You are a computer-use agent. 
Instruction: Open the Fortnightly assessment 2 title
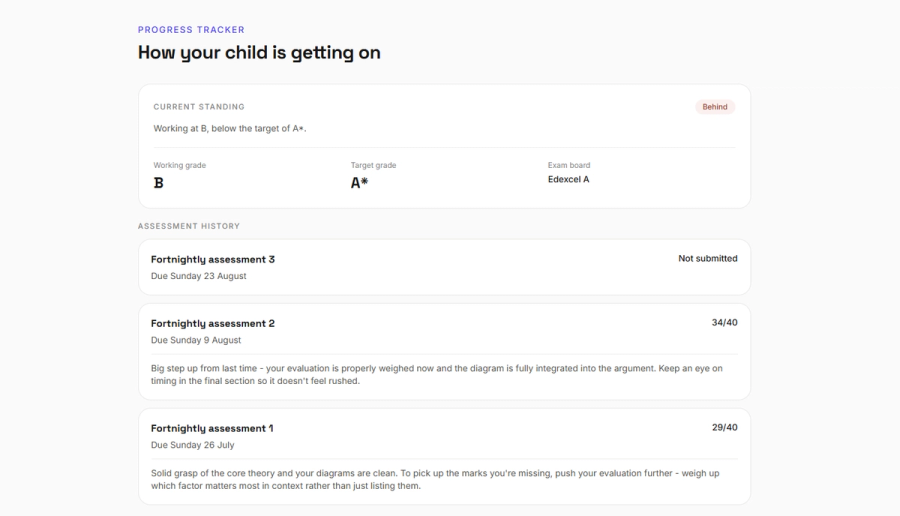pos(213,324)
